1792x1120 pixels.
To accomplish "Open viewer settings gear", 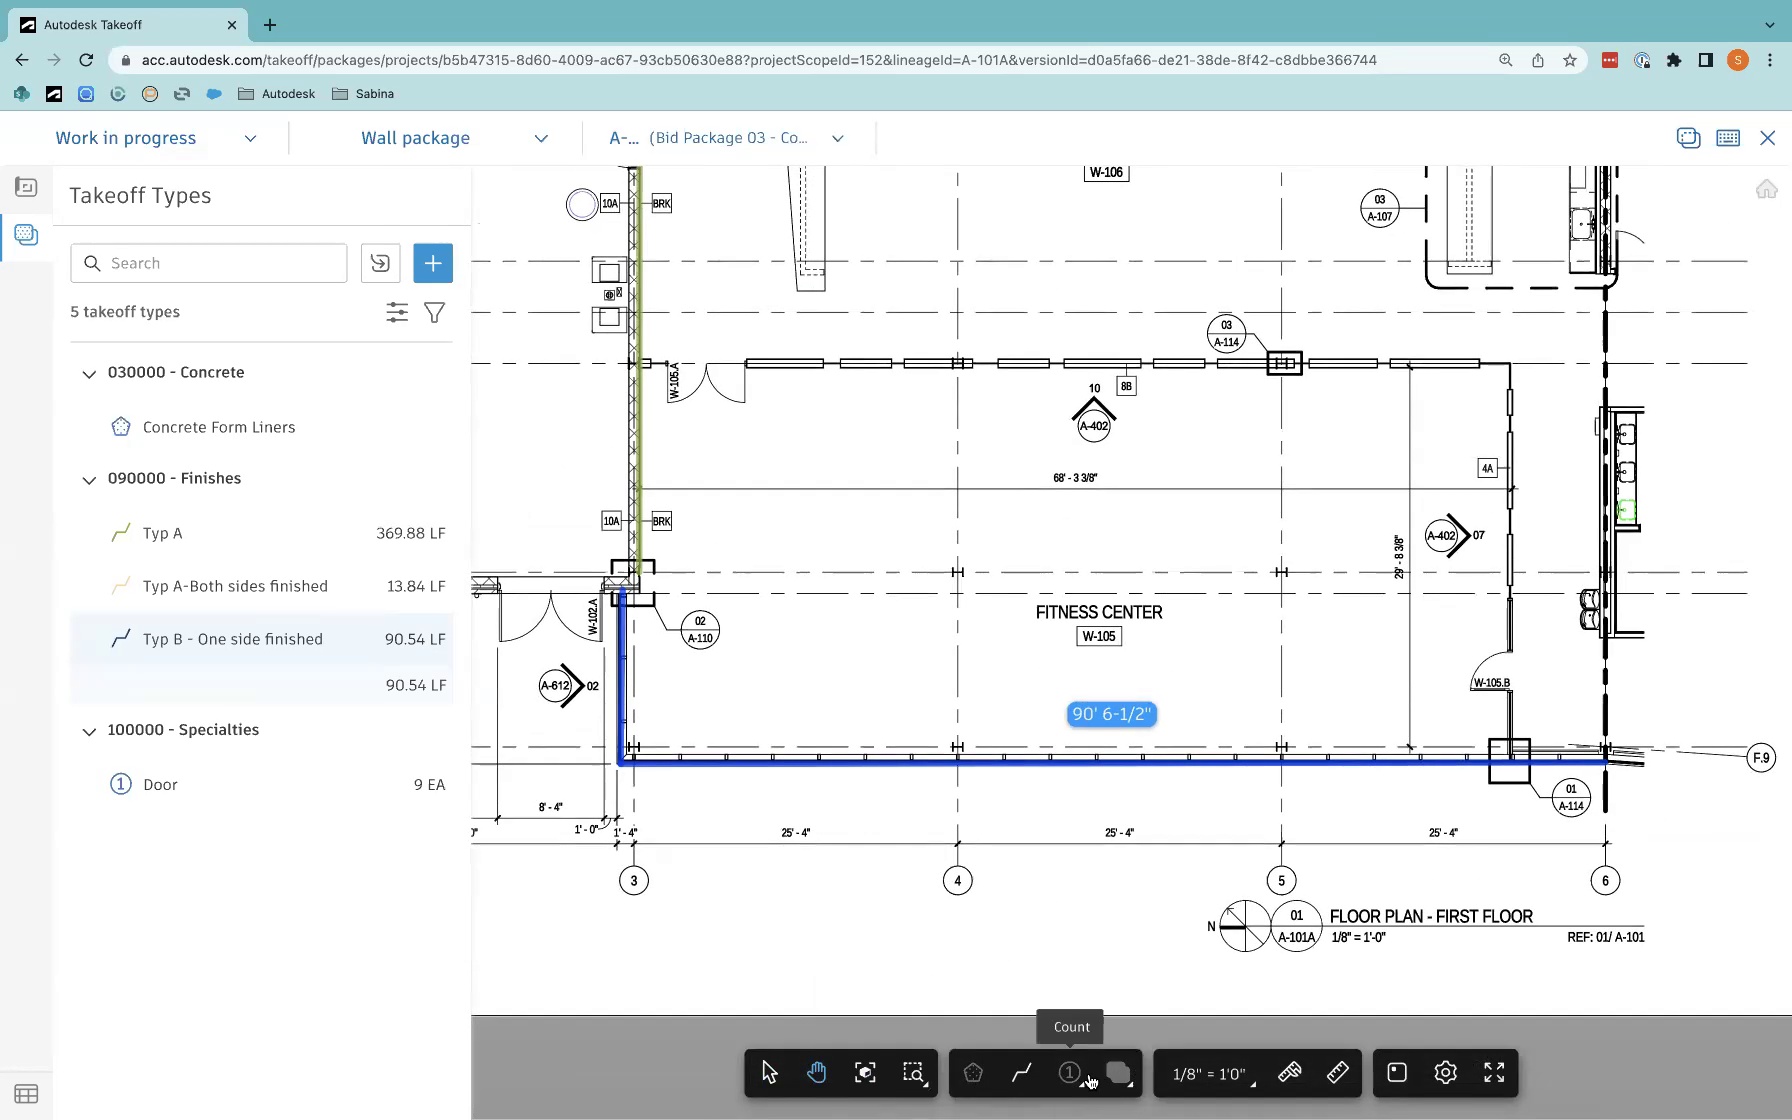I will point(1445,1072).
